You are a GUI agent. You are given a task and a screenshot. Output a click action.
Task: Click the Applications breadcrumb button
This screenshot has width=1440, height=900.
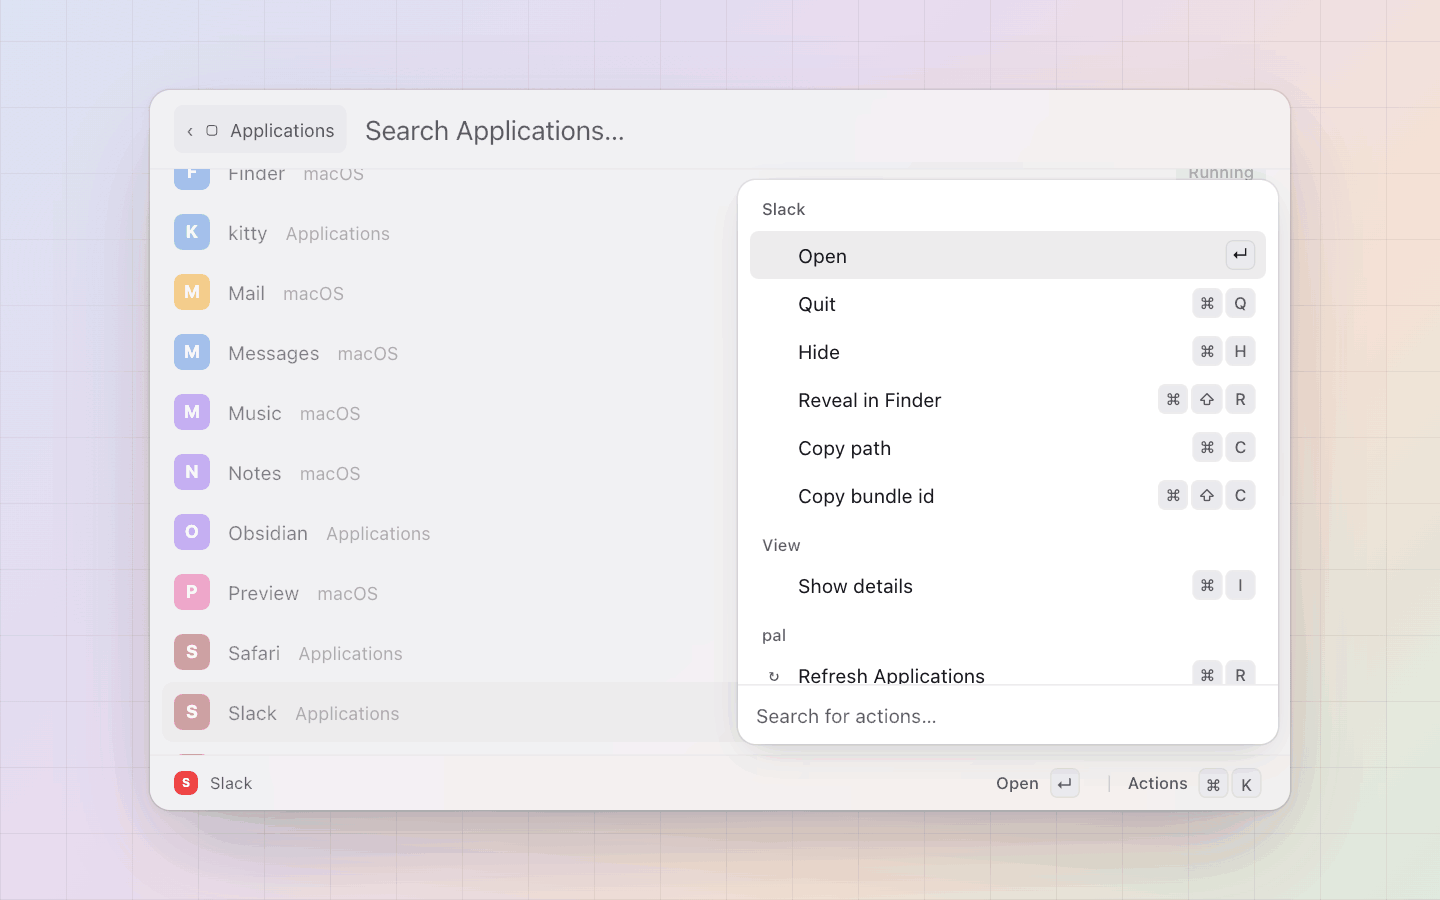coord(260,130)
